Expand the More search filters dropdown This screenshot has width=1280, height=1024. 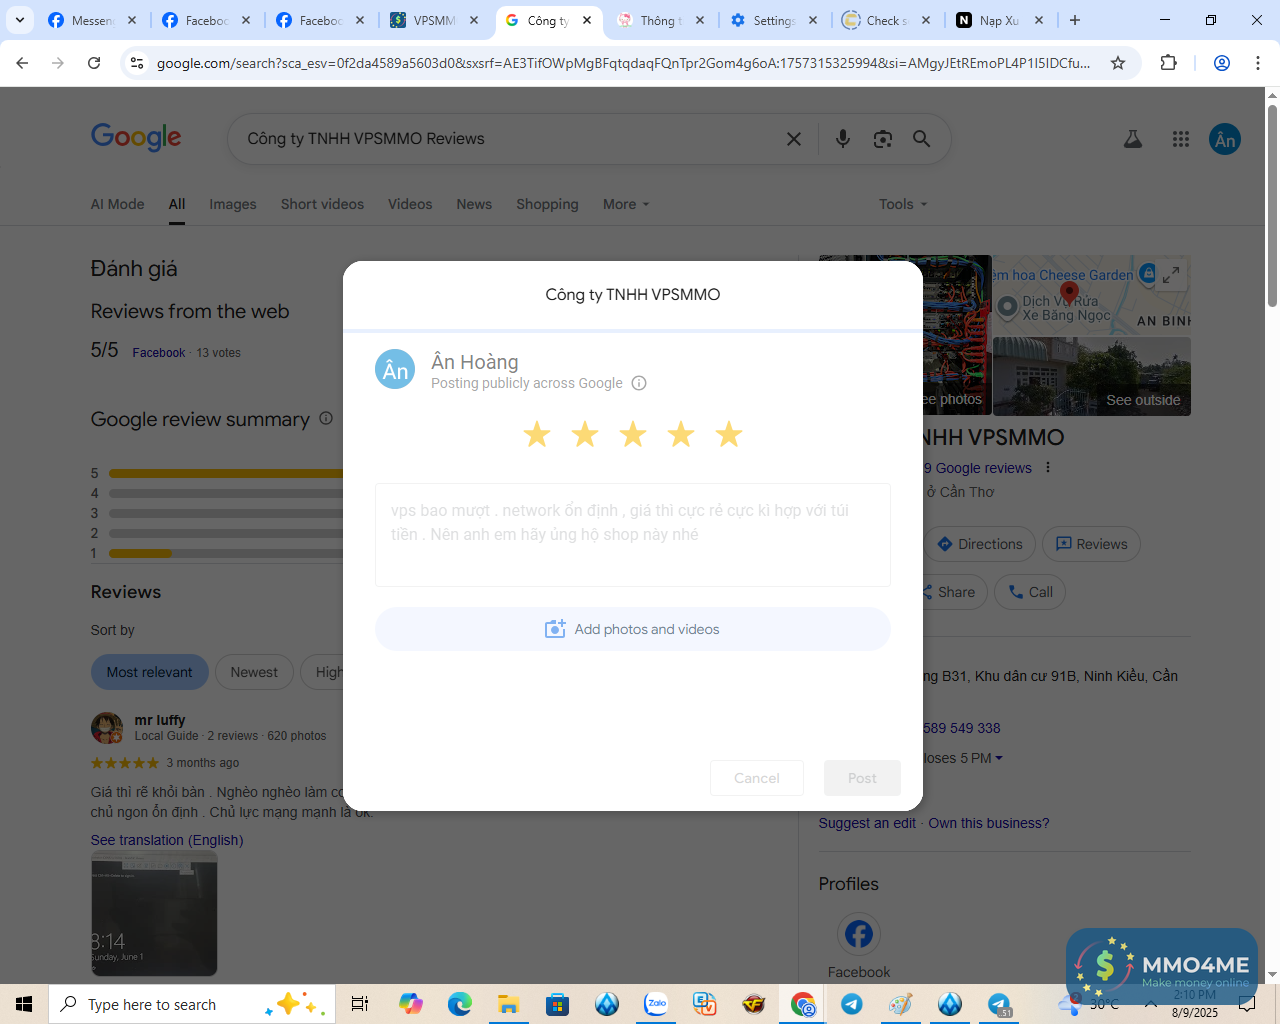tap(626, 204)
